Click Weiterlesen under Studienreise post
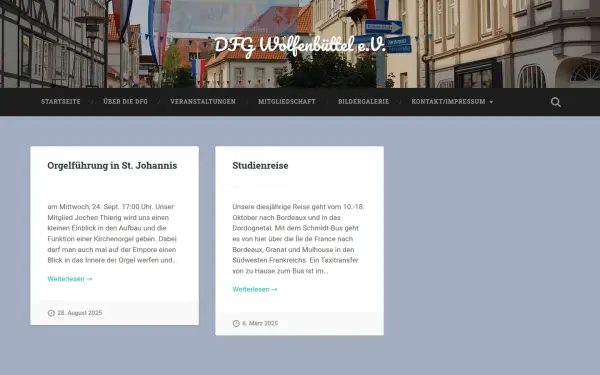This screenshot has height=375, width=600. pyautogui.click(x=255, y=290)
